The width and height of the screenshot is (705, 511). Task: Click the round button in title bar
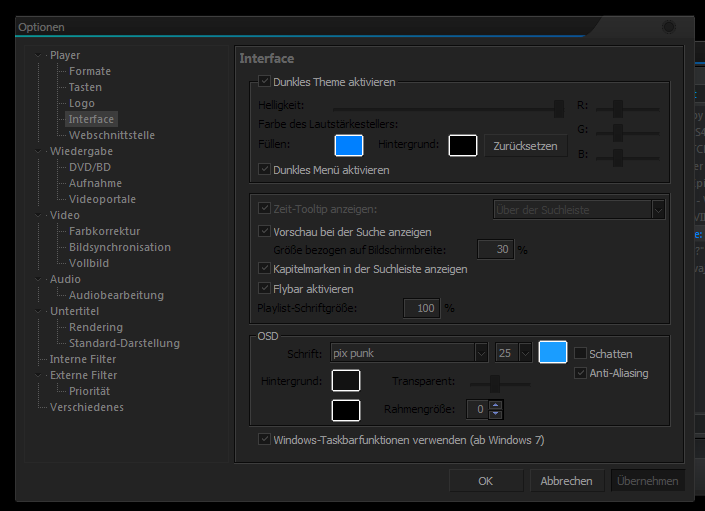pos(669,27)
